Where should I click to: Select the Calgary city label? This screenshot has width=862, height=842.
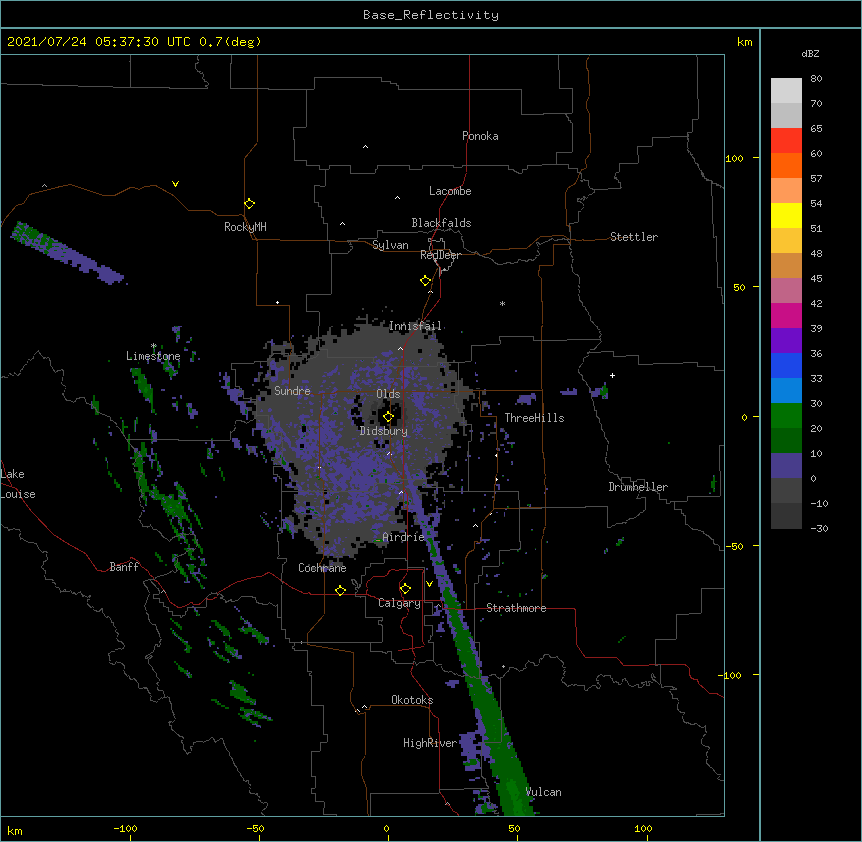point(399,603)
